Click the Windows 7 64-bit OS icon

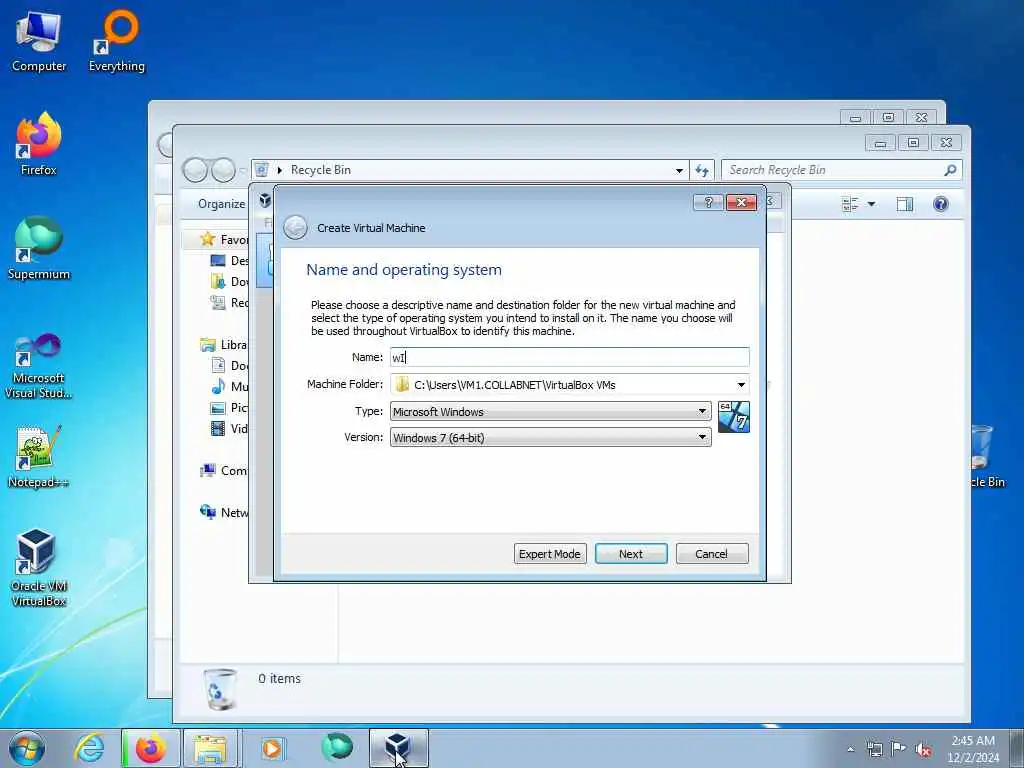tap(733, 417)
